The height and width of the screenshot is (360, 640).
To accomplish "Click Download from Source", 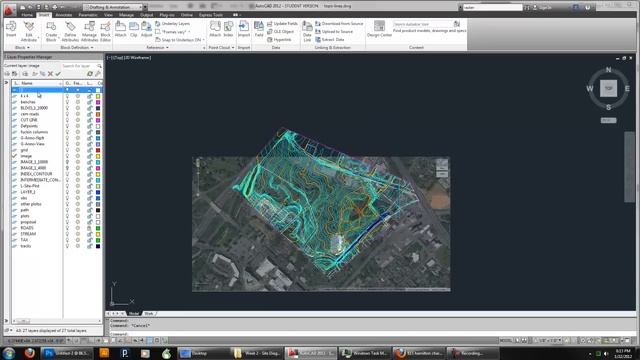I will tap(339, 24).
